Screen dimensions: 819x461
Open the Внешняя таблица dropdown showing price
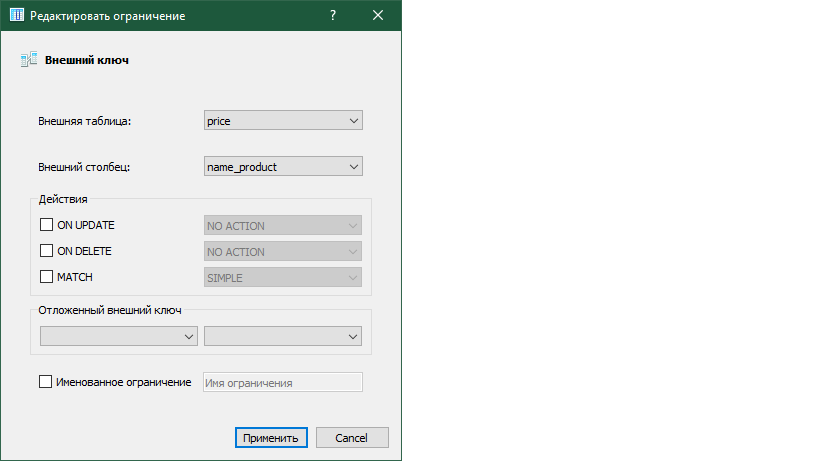pyautogui.click(x=283, y=121)
